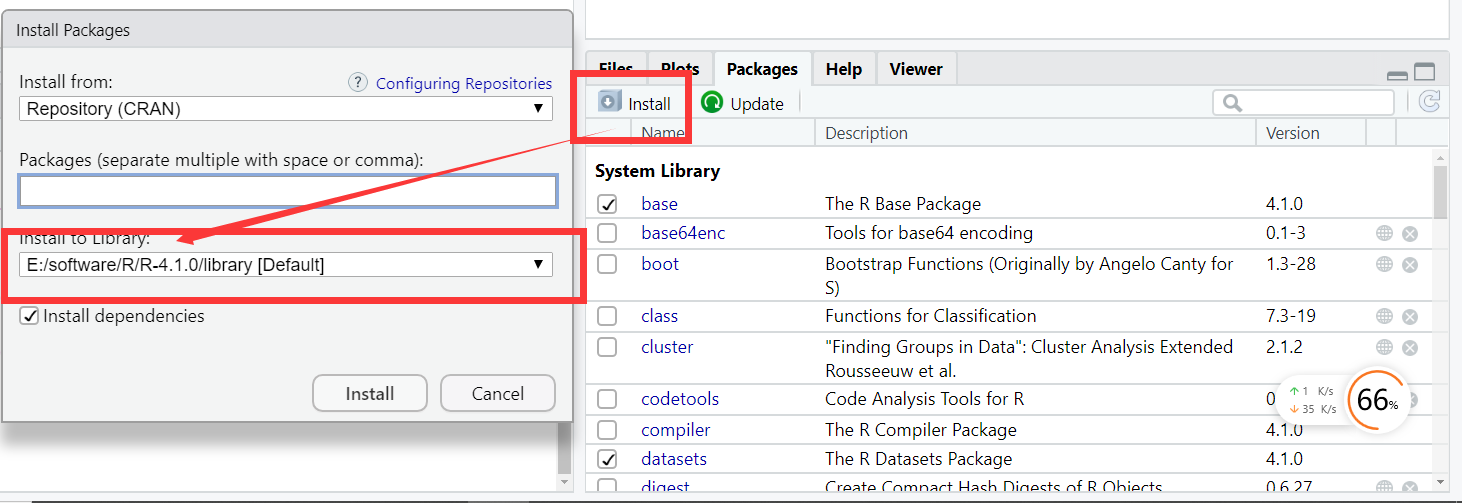Image resolution: width=1462 pixels, height=503 pixels.
Task: Open web documentation globe for base64enc
Action: point(1384,233)
